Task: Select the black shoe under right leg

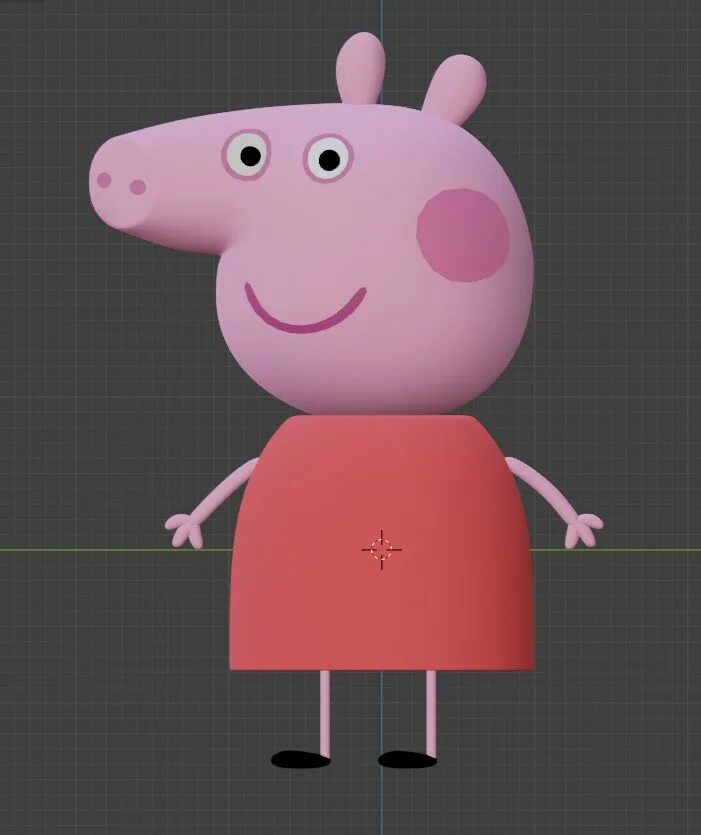Action: [x=407, y=759]
